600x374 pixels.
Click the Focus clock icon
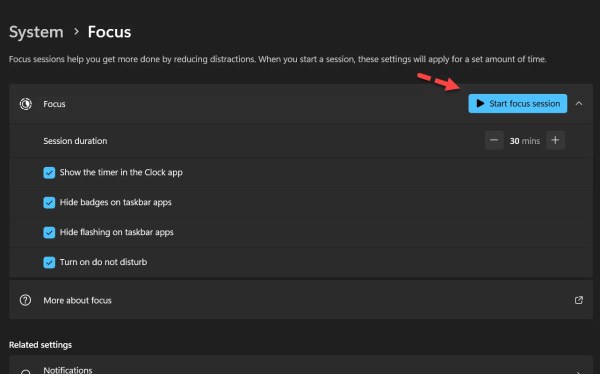[26, 104]
